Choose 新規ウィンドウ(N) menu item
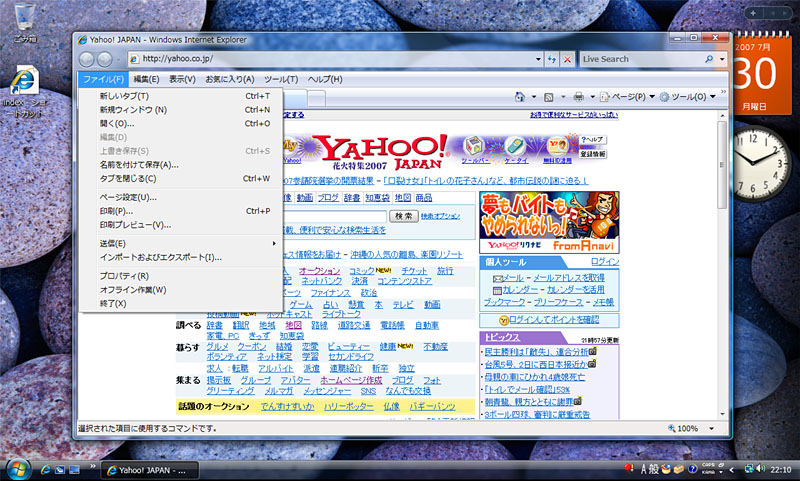This screenshot has height=481, width=800. [181, 110]
